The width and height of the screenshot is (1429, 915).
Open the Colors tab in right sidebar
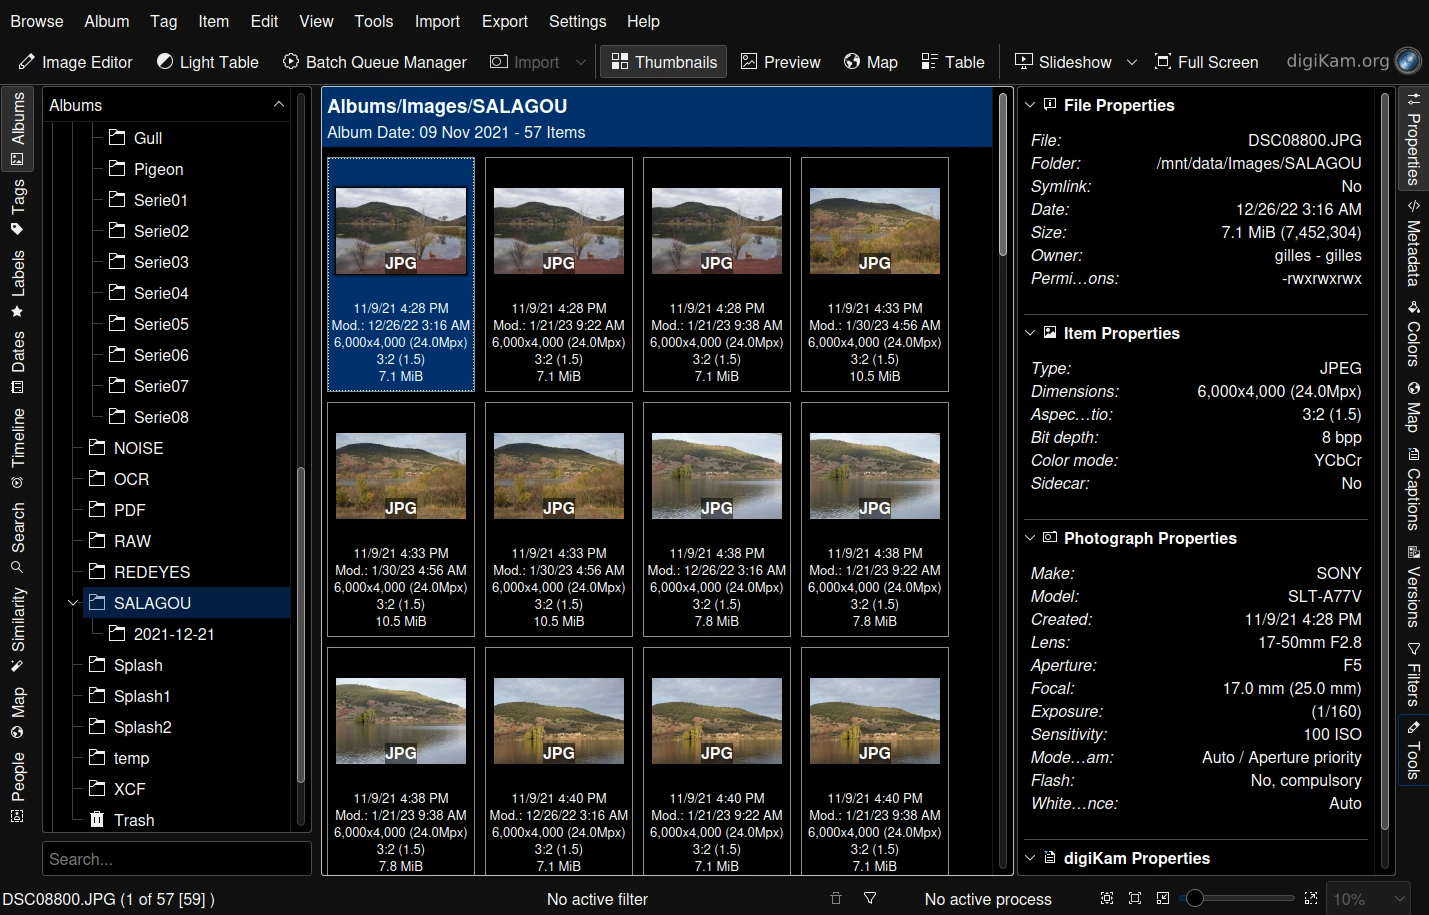tap(1412, 333)
